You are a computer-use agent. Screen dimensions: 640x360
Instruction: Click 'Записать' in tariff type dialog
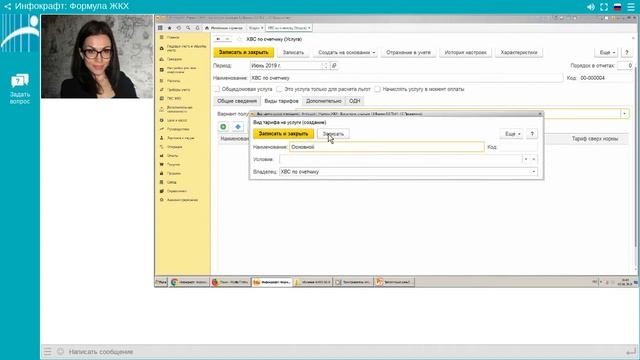tap(333, 134)
